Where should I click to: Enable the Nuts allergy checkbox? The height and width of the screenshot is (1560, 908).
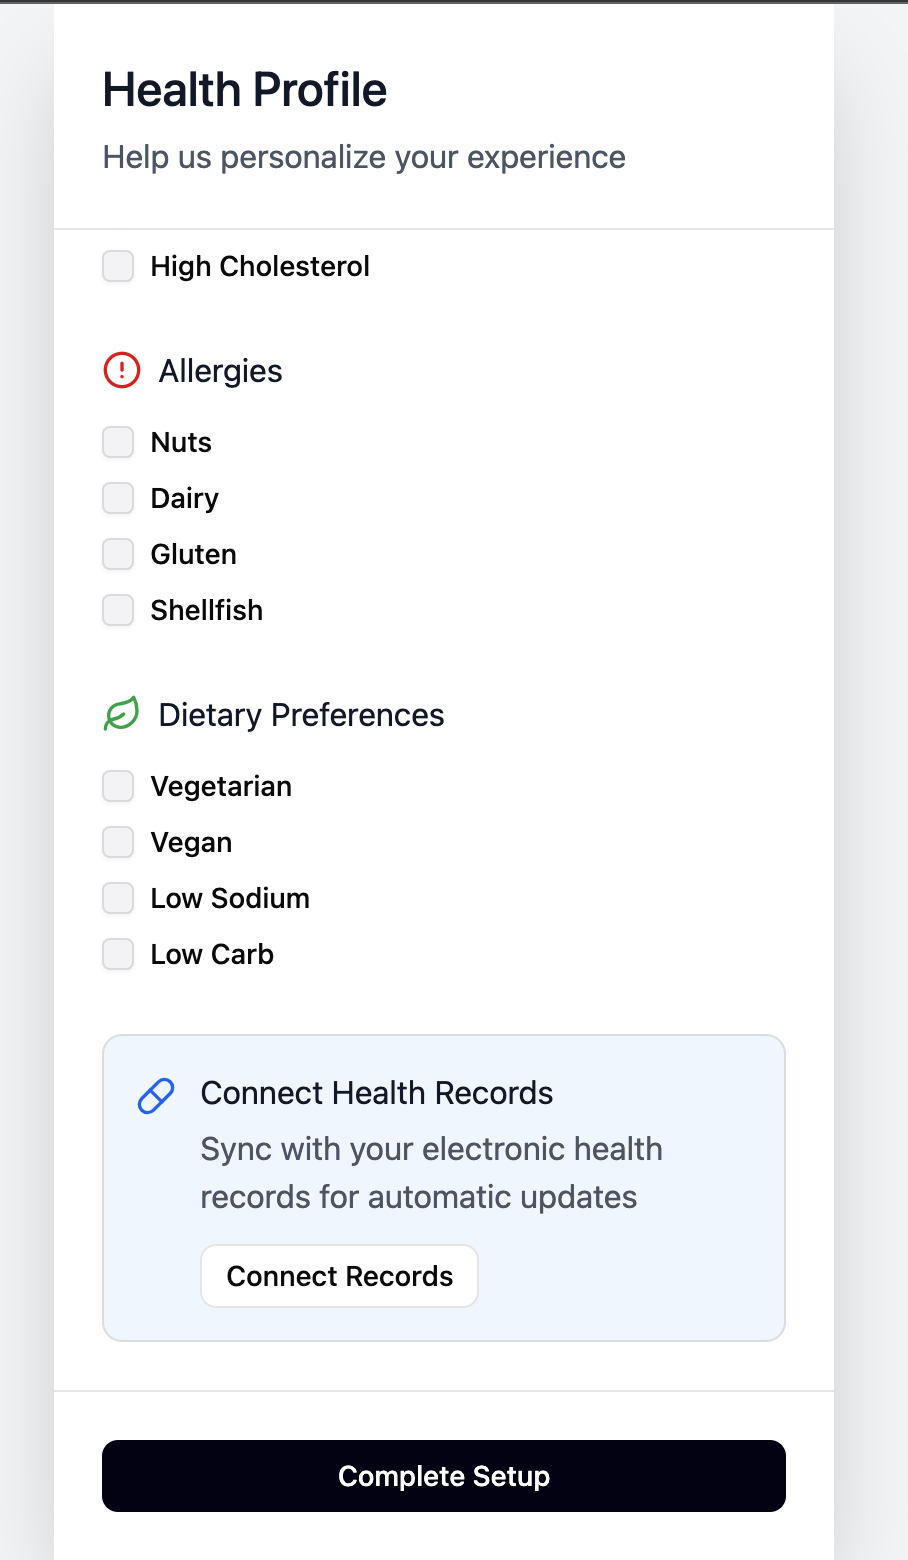tap(118, 443)
